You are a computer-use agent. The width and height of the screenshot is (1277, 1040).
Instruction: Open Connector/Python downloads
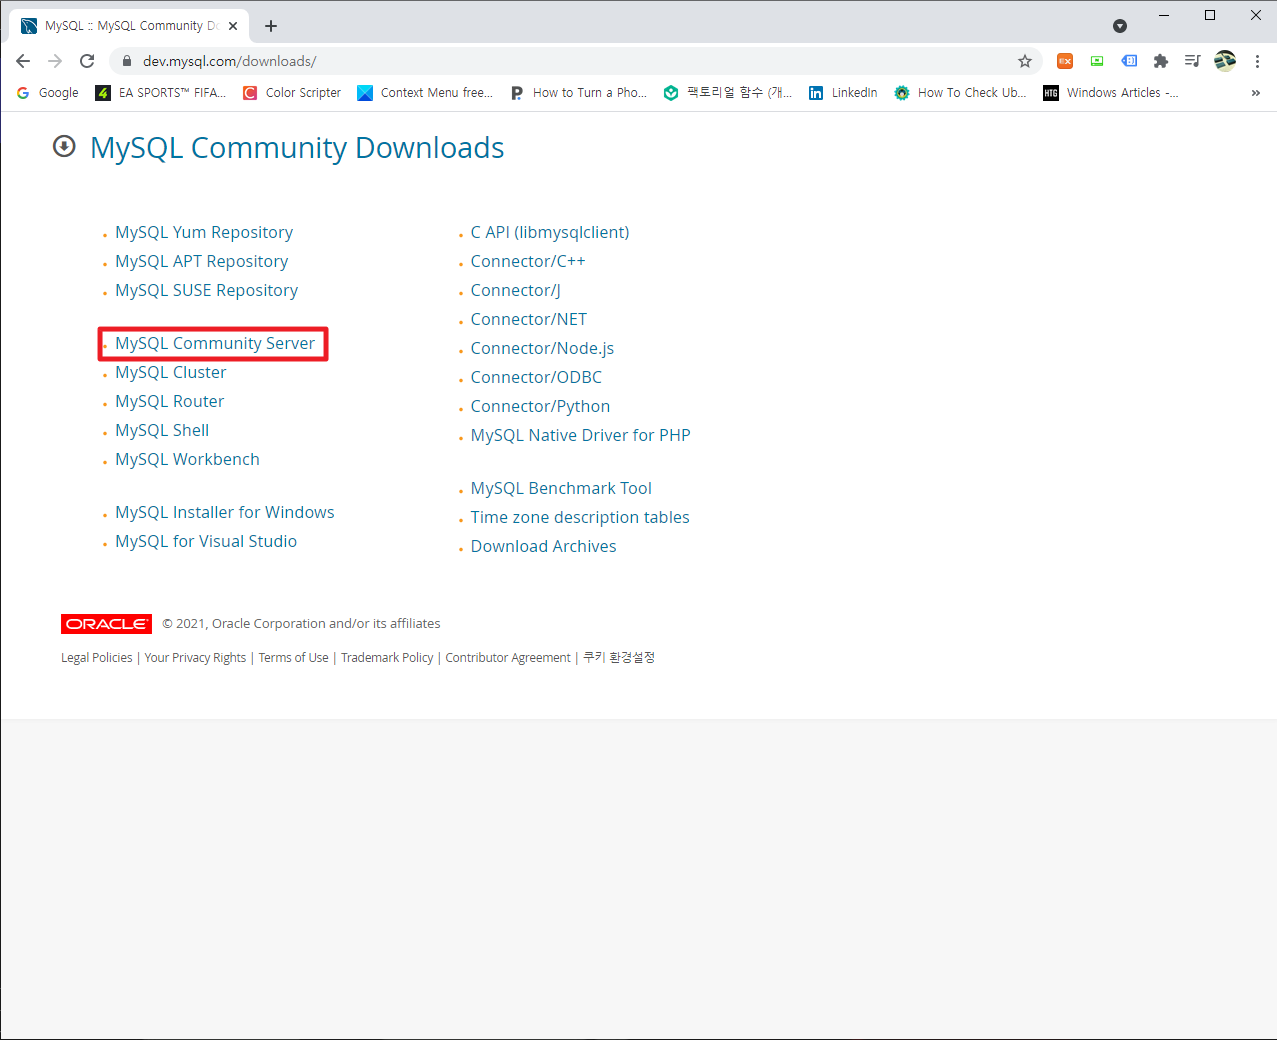540,406
